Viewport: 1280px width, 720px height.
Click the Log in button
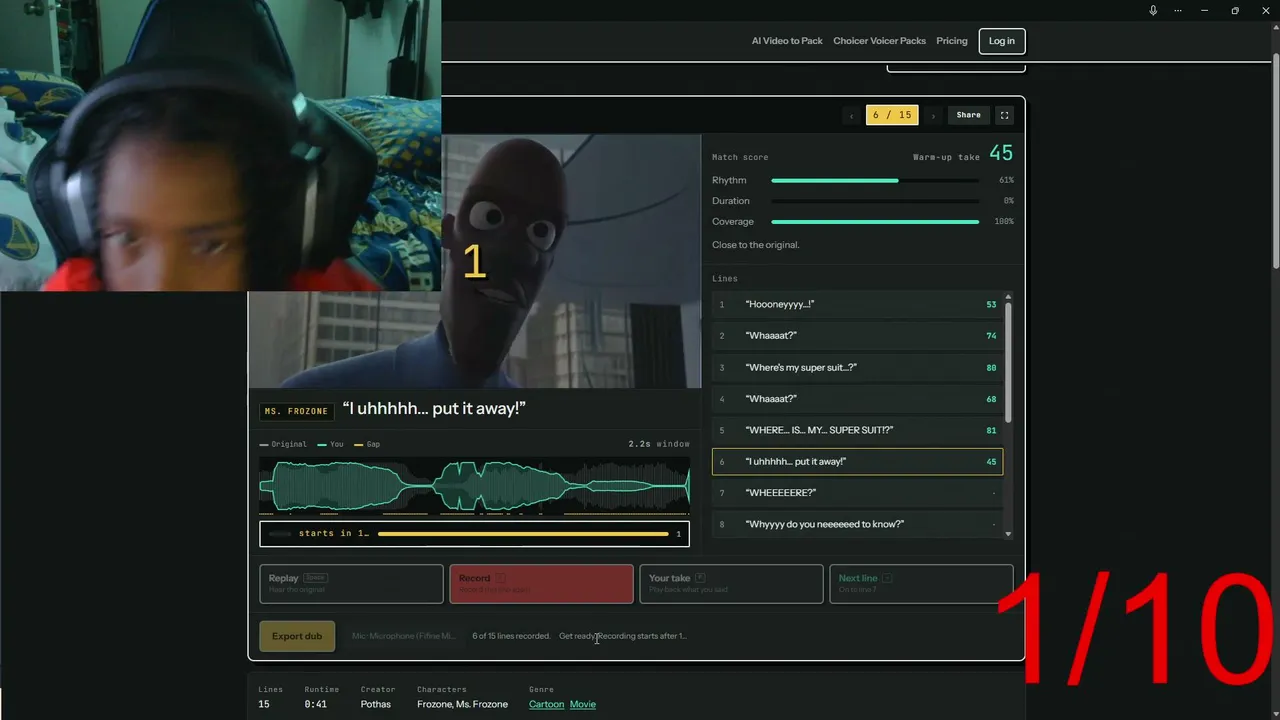1002,41
